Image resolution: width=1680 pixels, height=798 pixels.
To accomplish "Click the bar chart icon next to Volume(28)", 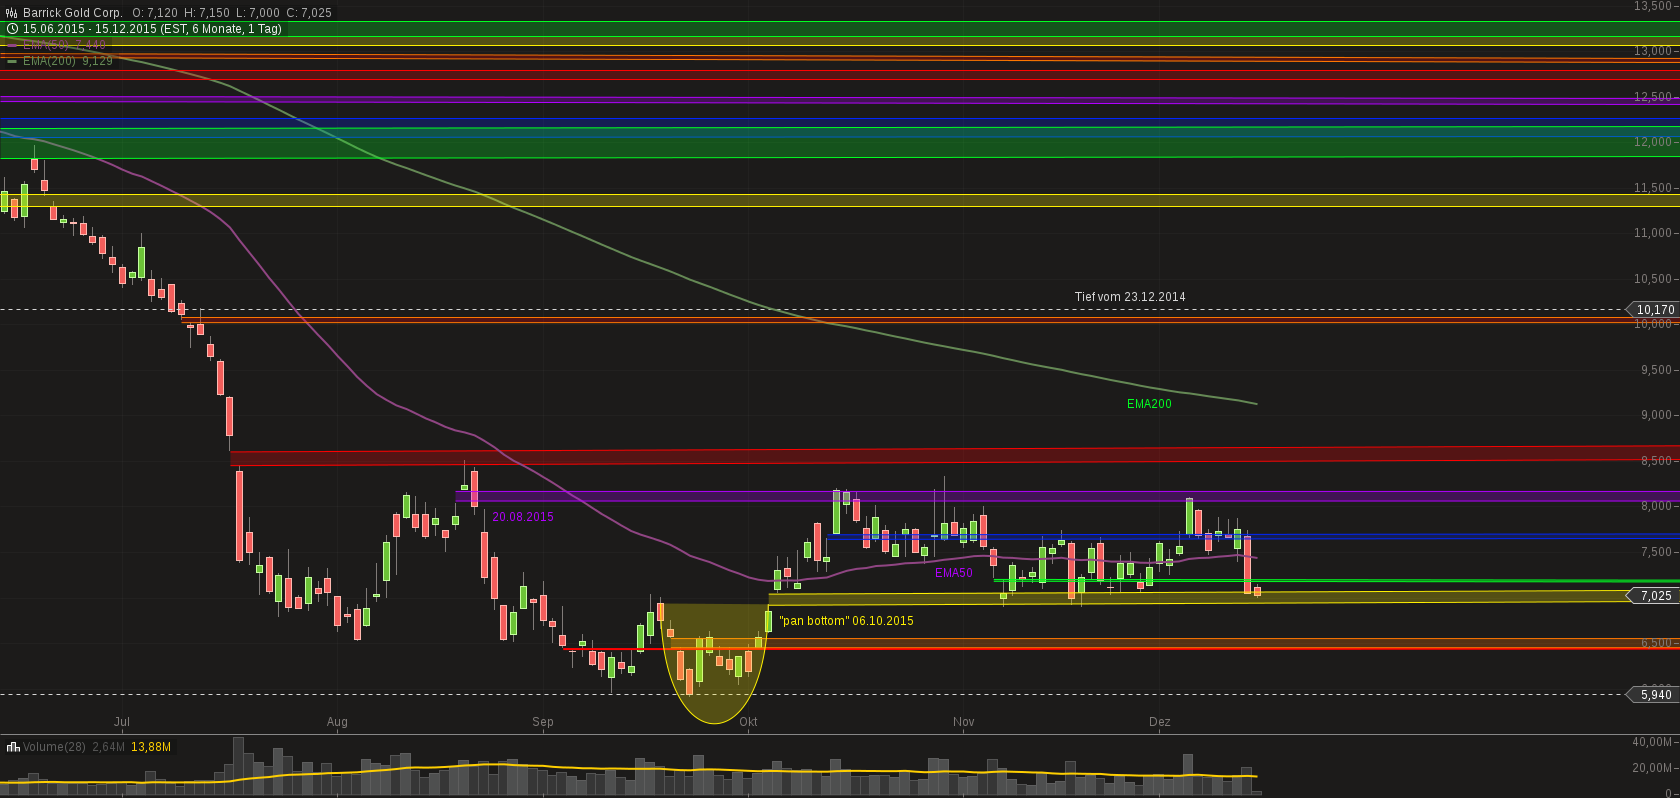I will pyautogui.click(x=13, y=747).
